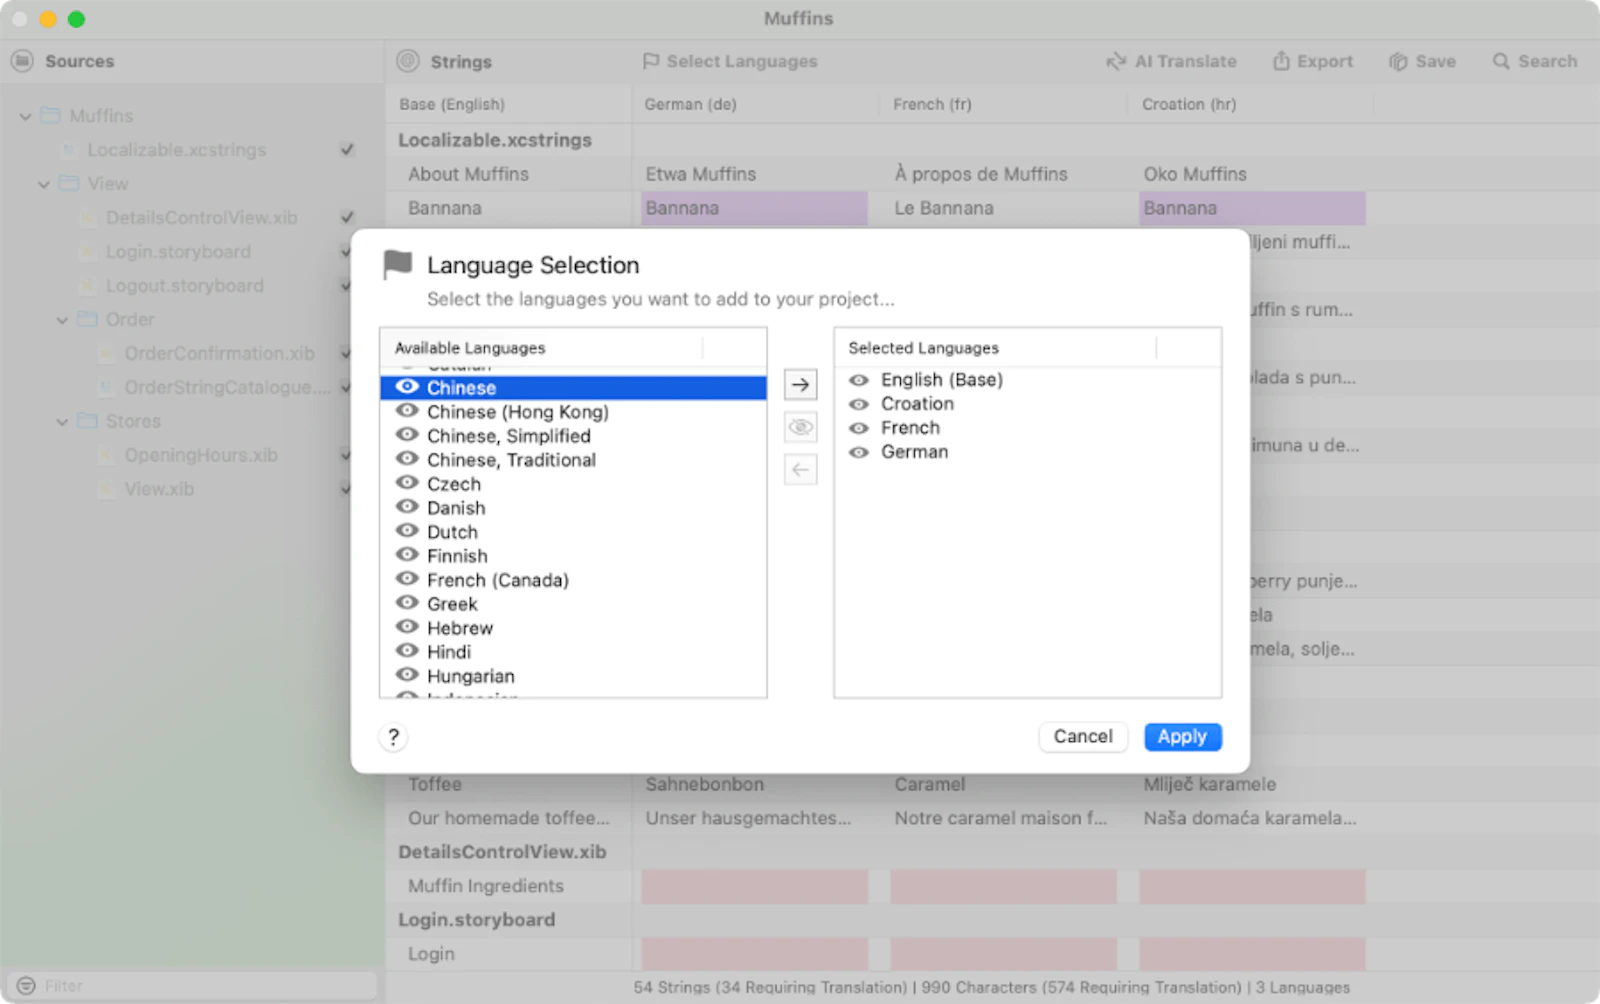Click the Export share icon

pos(1281,61)
